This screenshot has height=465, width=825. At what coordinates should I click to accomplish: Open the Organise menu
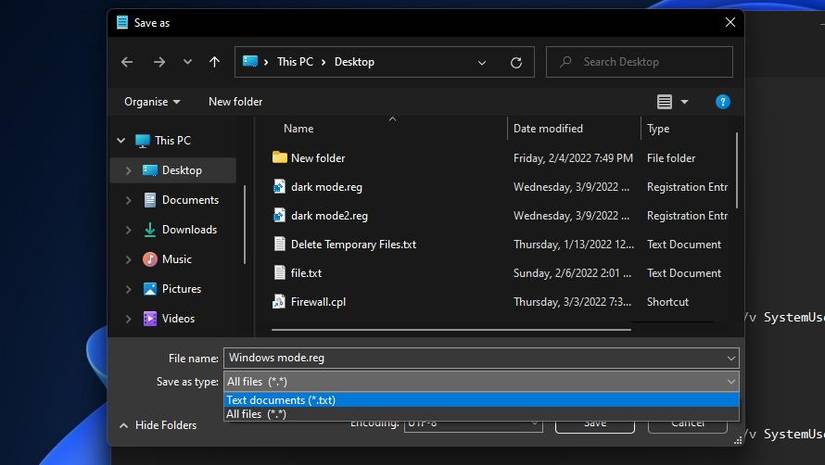[152, 102]
